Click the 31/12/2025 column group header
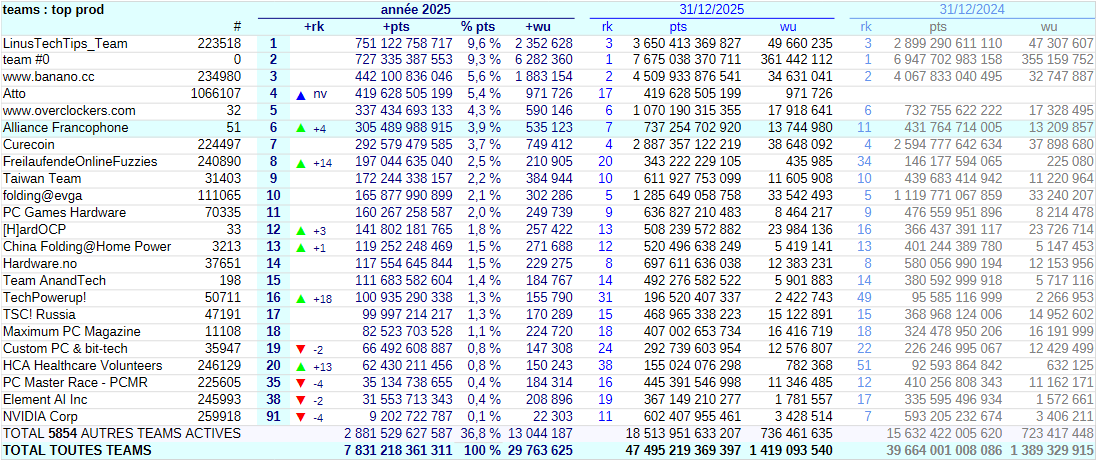This screenshot has width=1097, height=461. tap(712, 9)
